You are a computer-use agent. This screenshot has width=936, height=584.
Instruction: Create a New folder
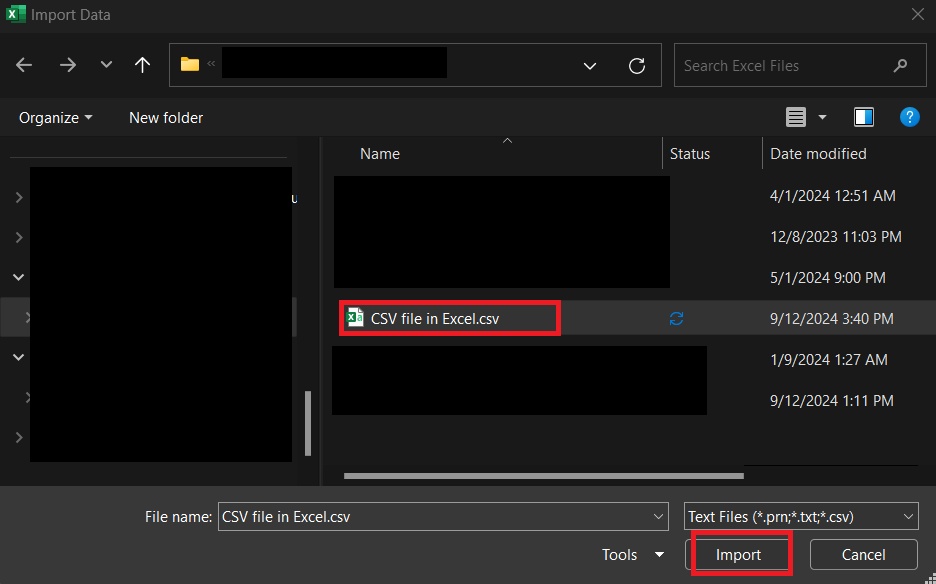click(166, 118)
